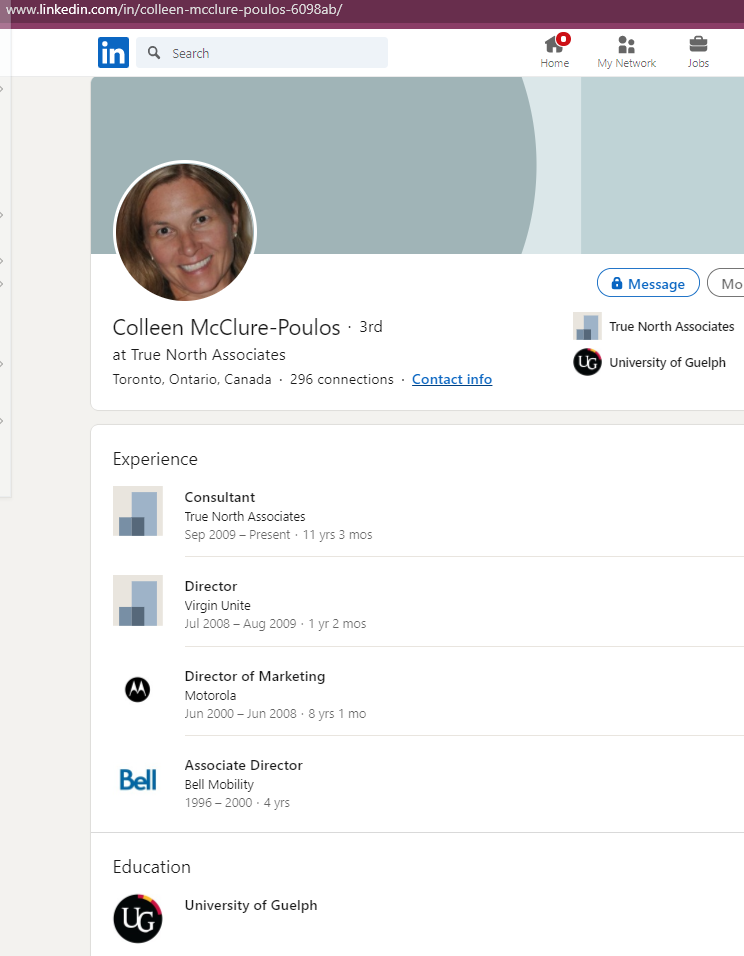Open University of Guelph in profile header

[x=667, y=362]
